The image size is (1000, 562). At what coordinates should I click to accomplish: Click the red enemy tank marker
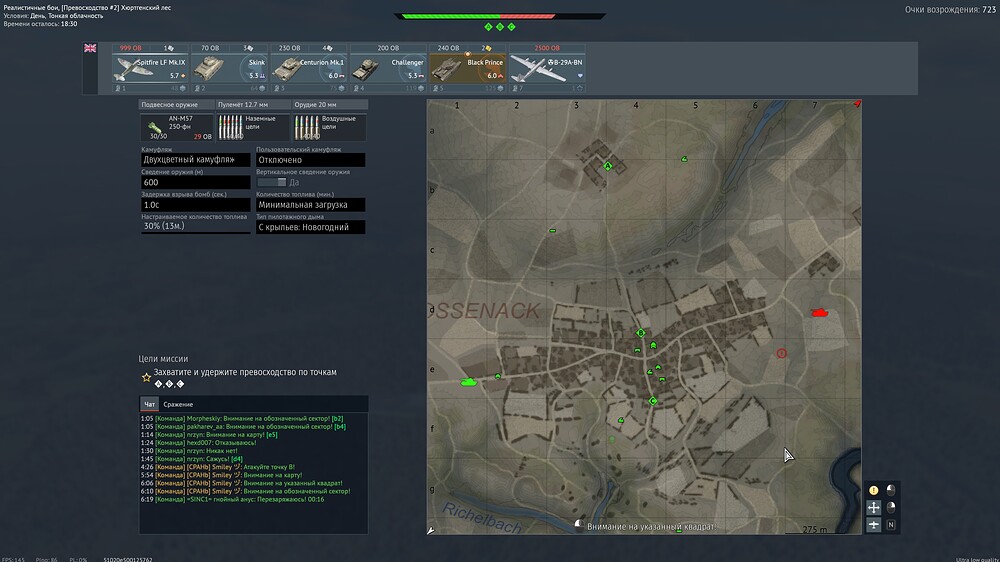[820, 313]
